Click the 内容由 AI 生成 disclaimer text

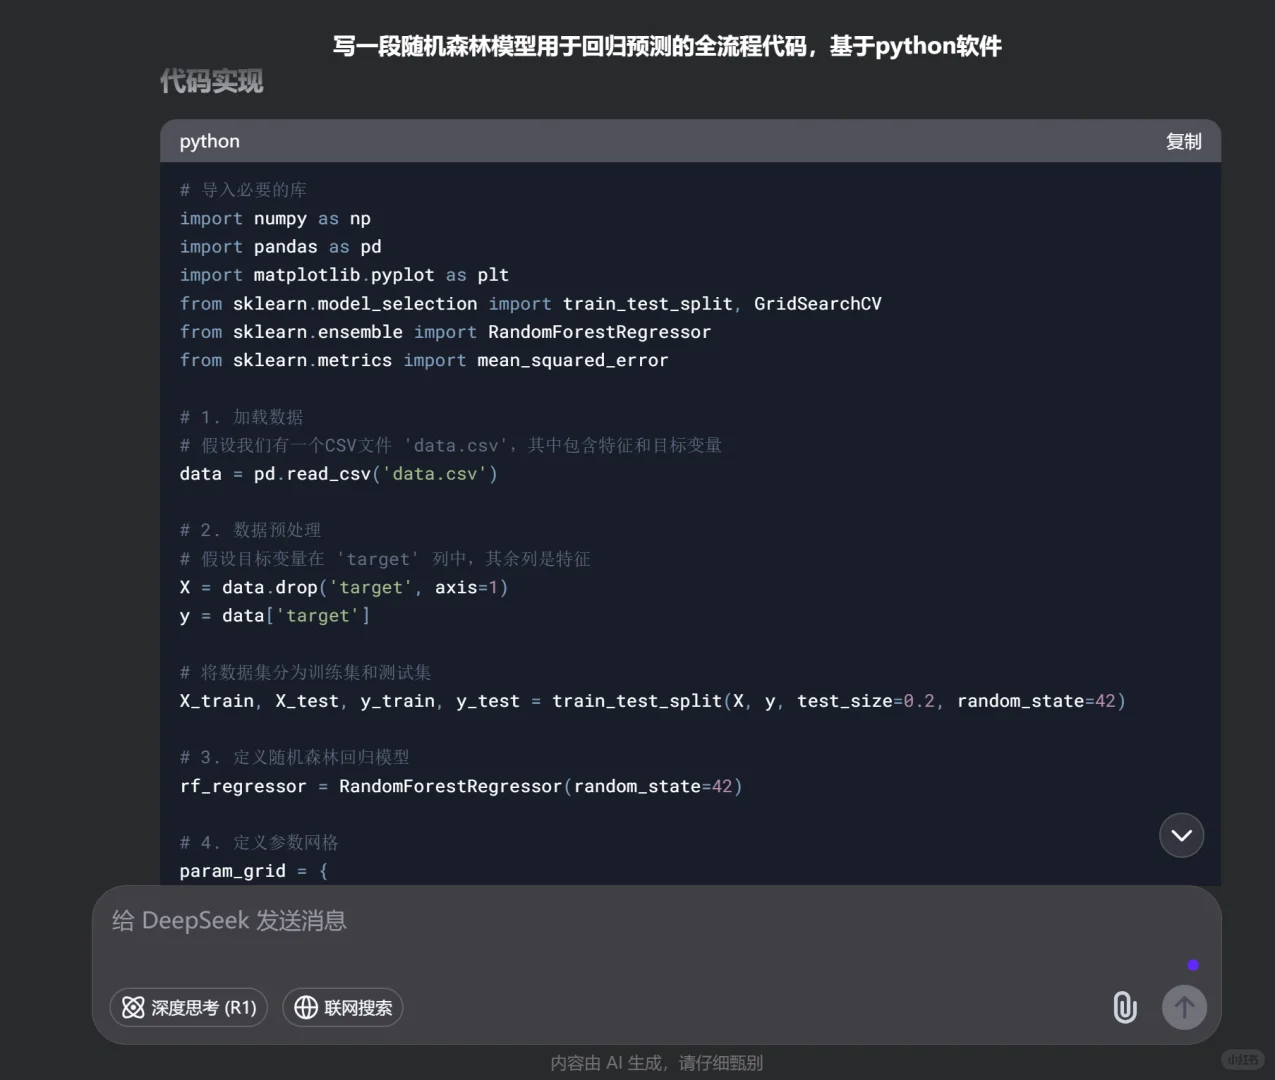(x=656, y=1063)
